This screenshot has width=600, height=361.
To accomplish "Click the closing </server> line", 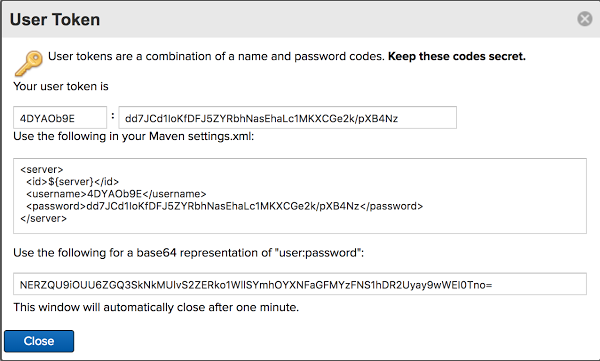I will [x=44, y=218].
